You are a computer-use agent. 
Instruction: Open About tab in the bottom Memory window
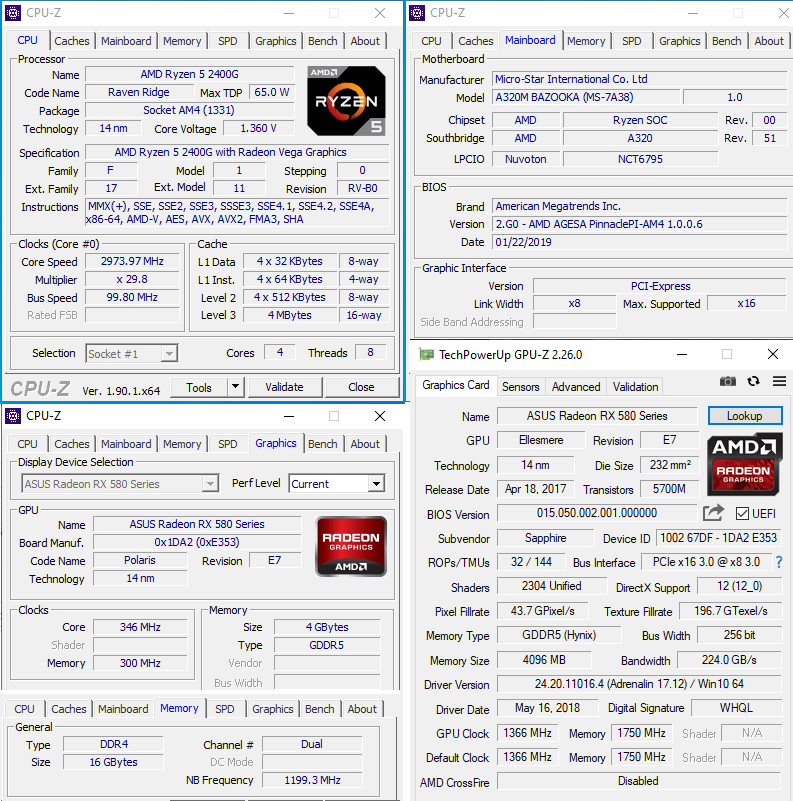tap(362, 709)
